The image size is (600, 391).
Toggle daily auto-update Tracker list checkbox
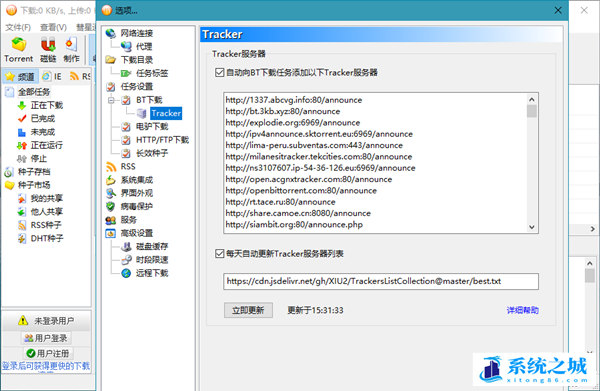click(219, 253)
